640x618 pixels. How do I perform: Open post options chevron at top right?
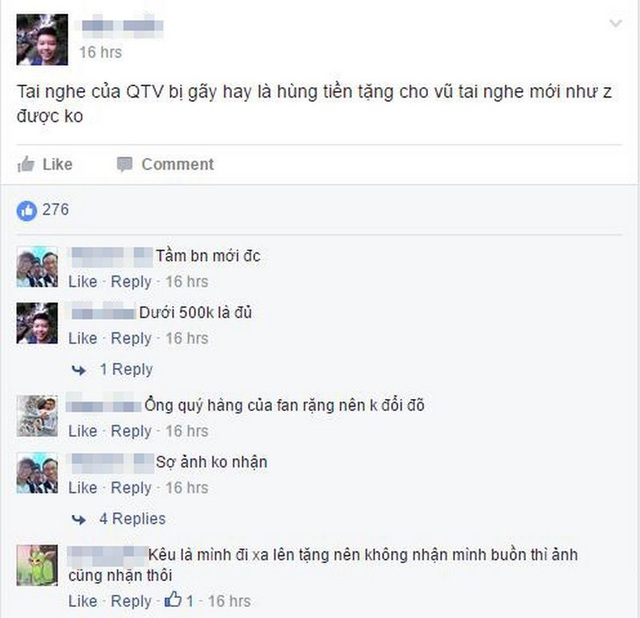pos(616,23)
